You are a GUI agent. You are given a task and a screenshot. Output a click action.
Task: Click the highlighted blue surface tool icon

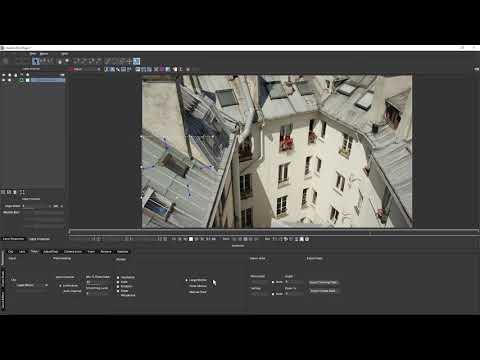[136, 61]
